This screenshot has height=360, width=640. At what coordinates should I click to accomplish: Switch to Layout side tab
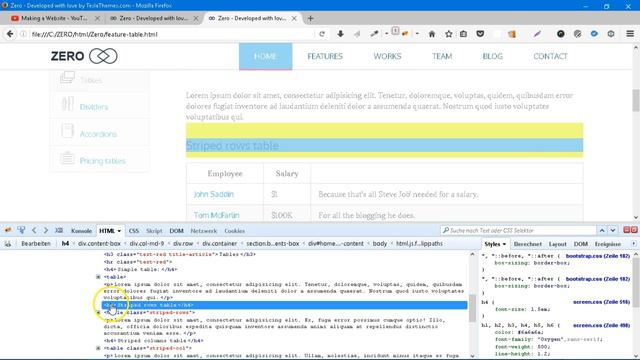[x=558, y=244]
